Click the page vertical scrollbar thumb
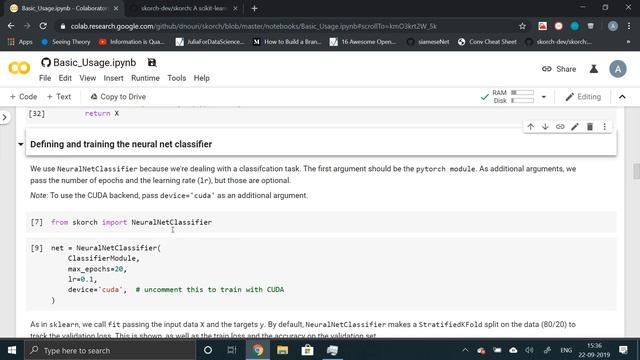This screenshot has height=360, width=640. 636,171
